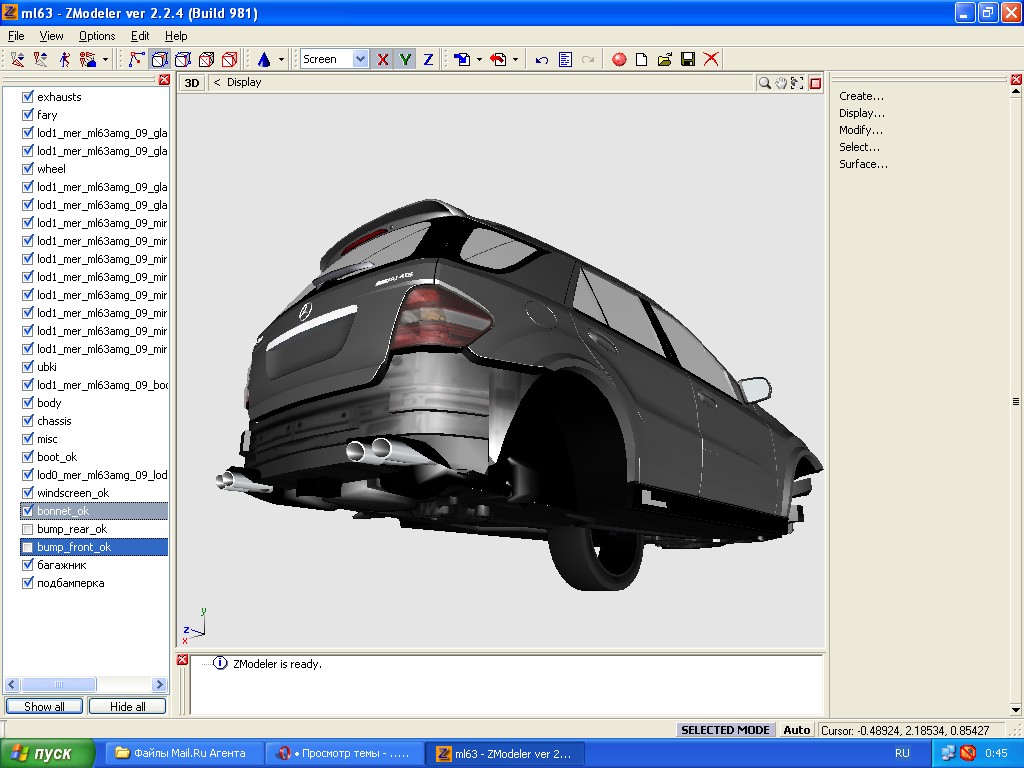
Task: Save the file with floppy icon
Action: 688,59
